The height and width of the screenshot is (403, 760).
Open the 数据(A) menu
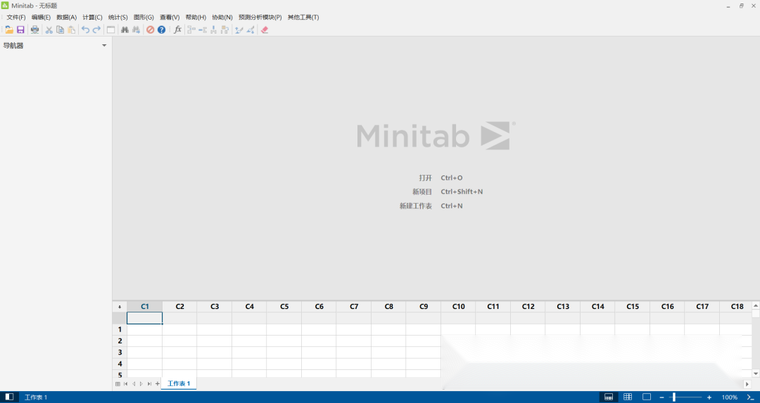click(x=66, y=17)
